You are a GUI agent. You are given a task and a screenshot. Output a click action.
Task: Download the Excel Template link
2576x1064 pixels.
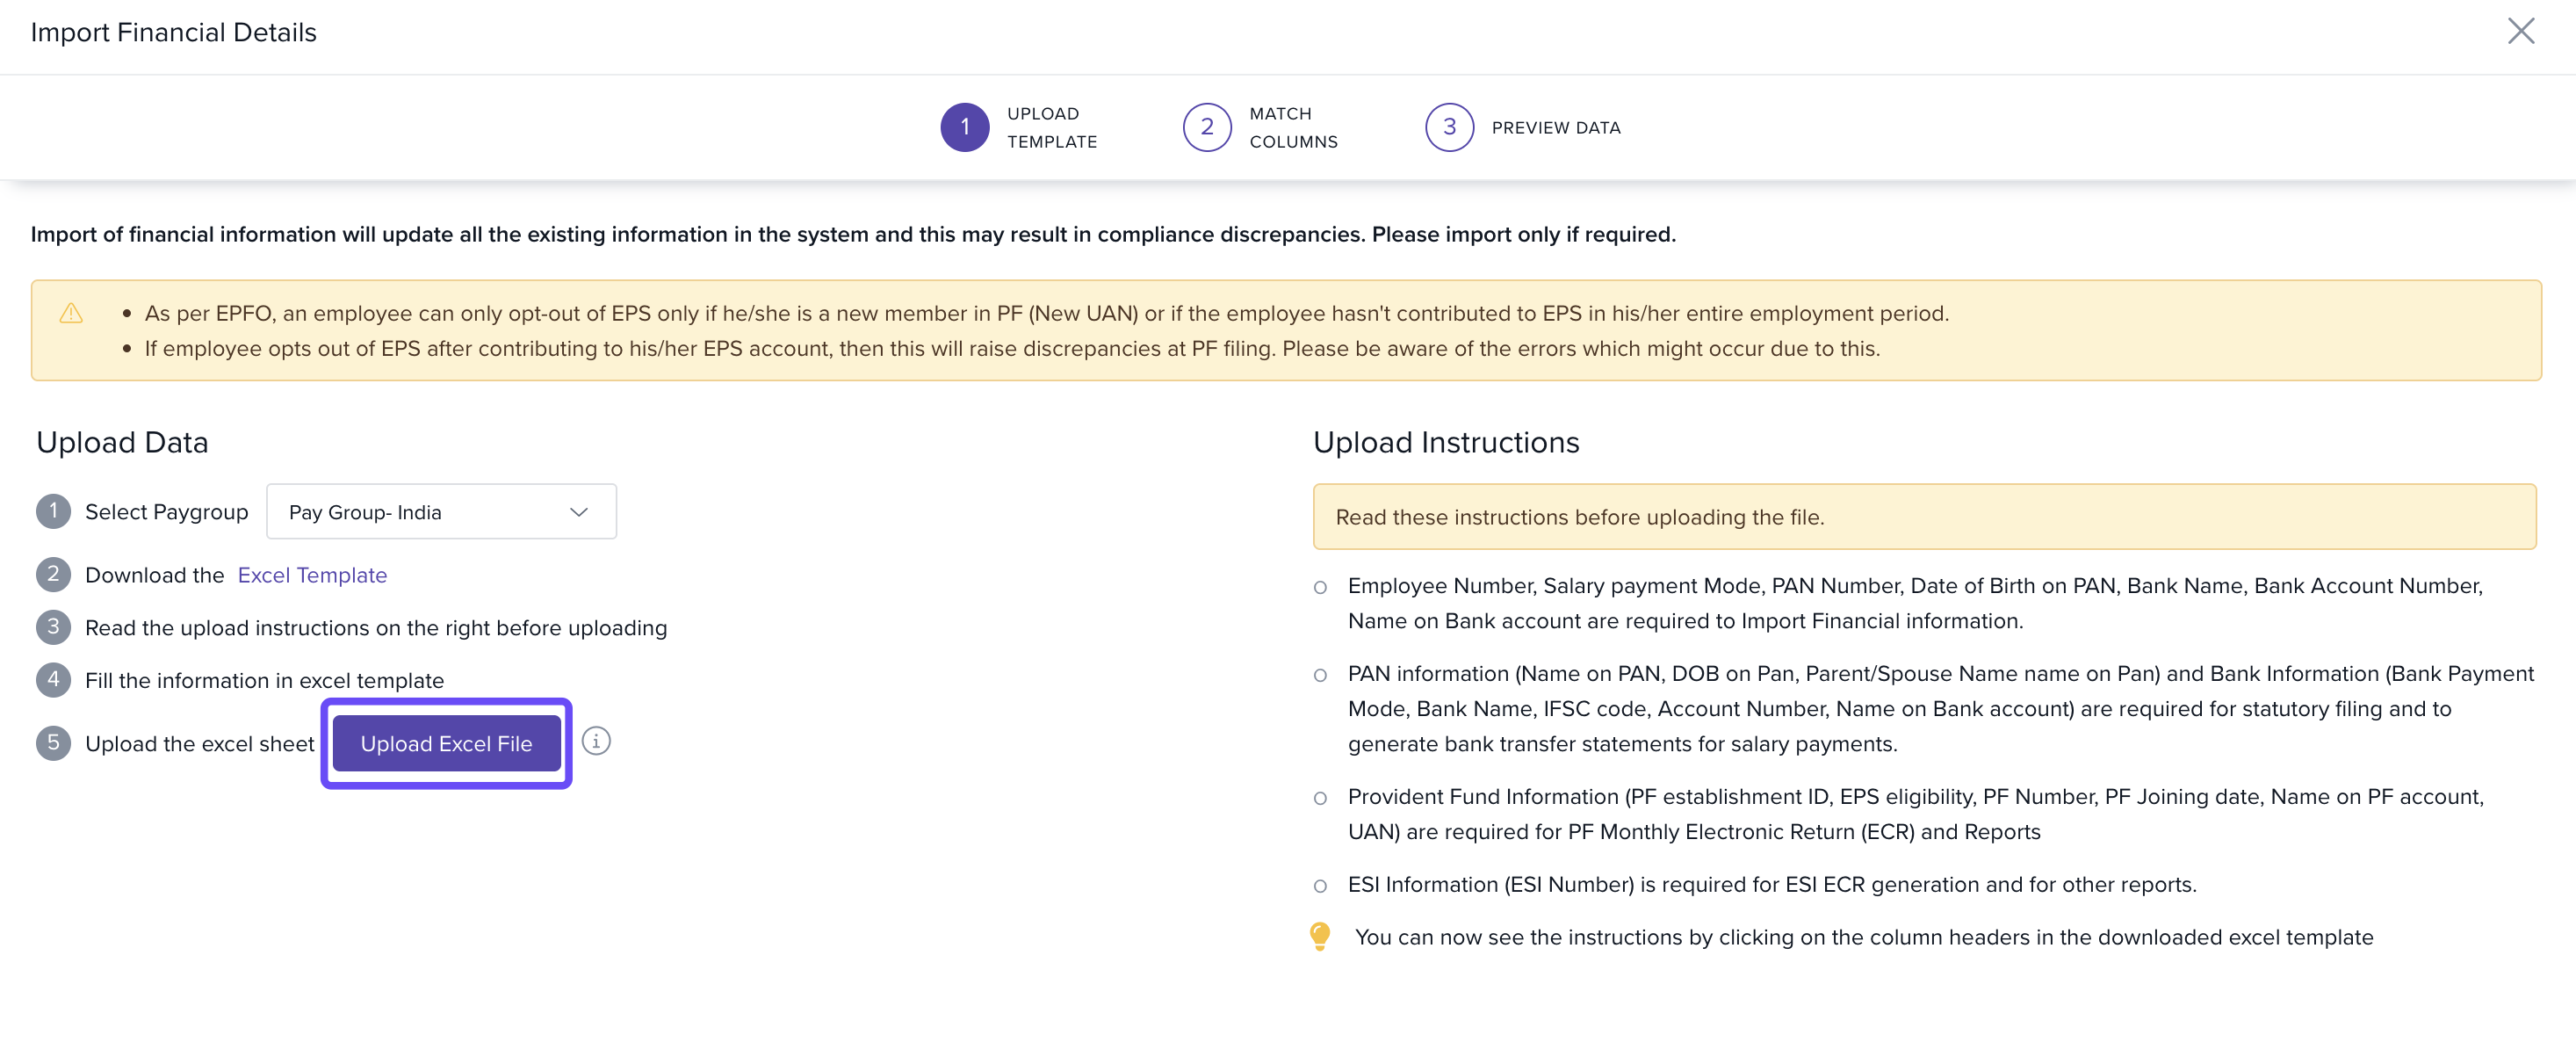click(x=312, y=575)
